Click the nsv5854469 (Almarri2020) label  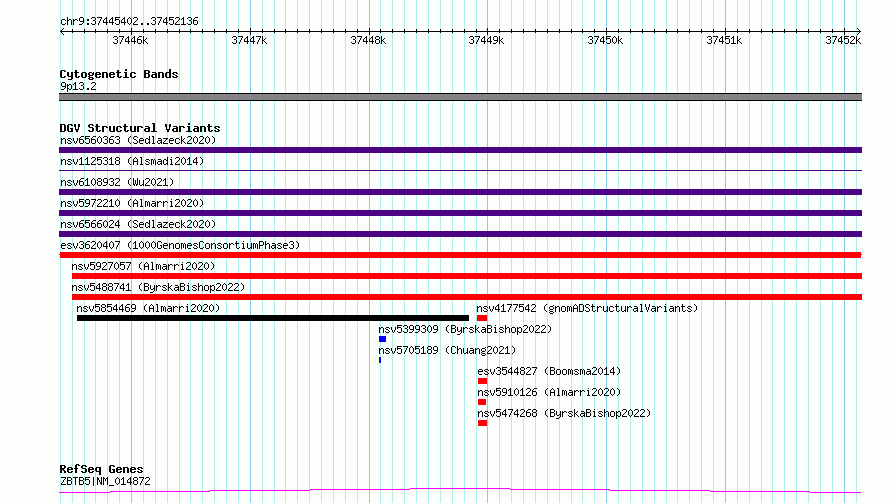point(148,308)
